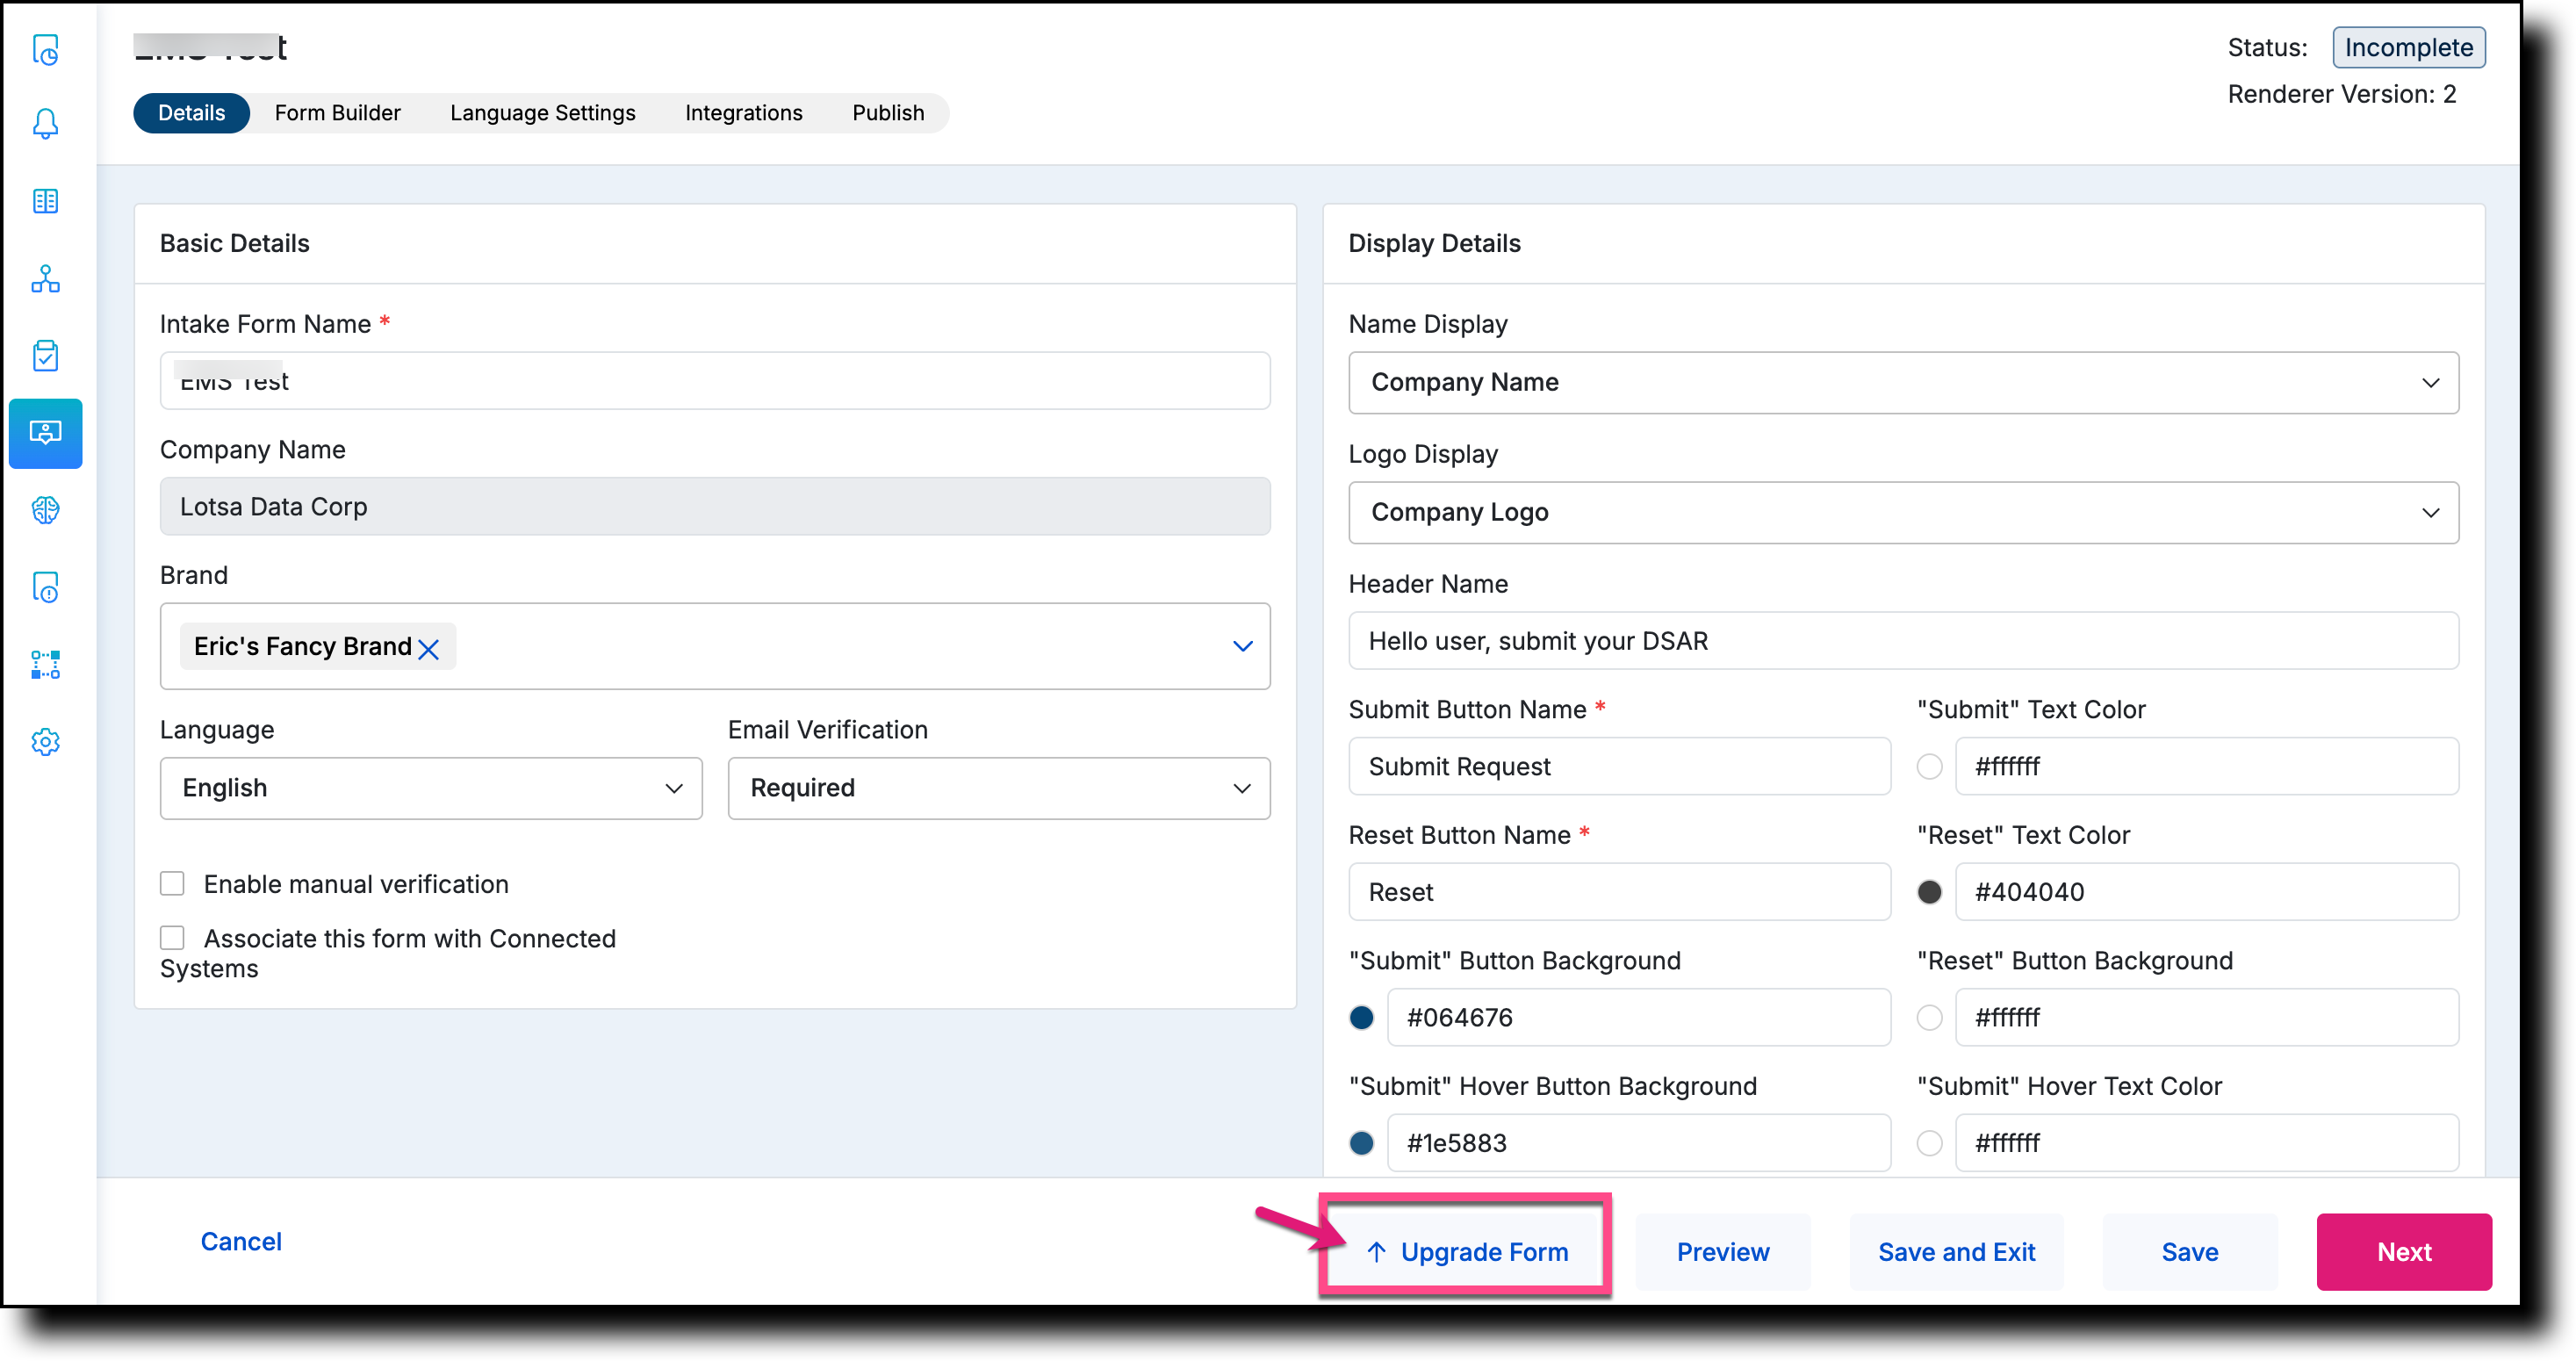Open the Language Settings tab
The width and height of the screenshot is (2576, 1361).
[543, 113]
